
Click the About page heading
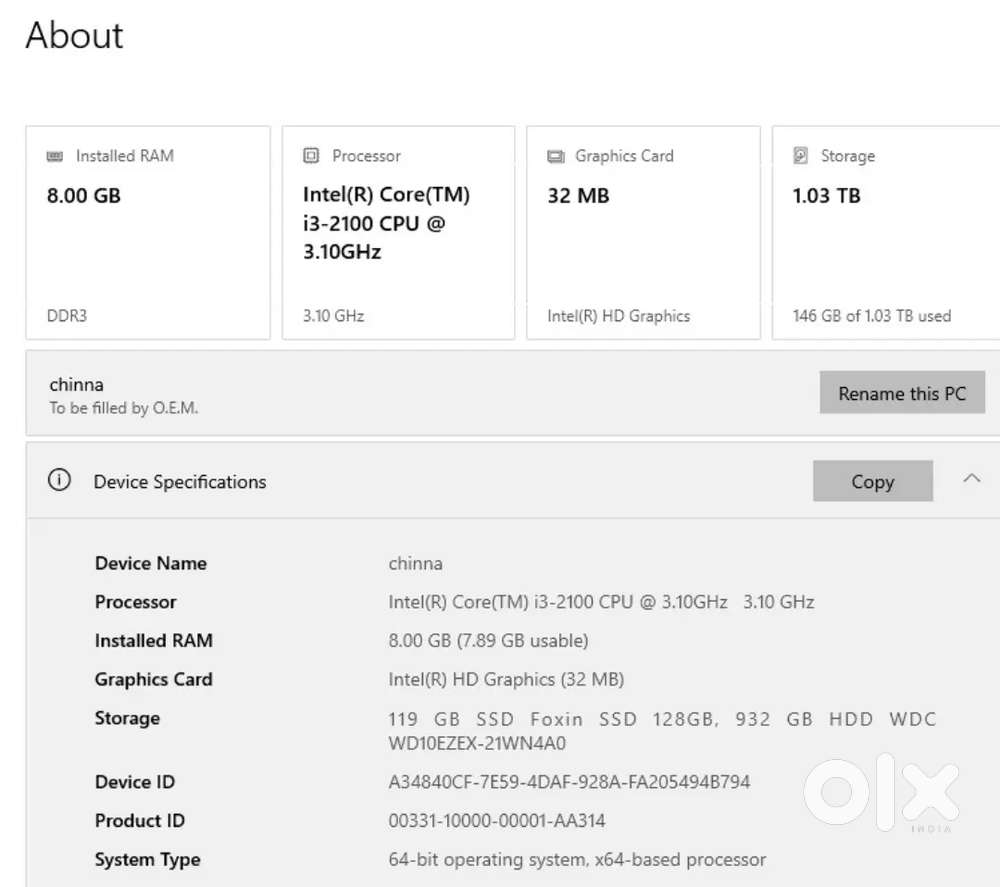[x=75, y=36]
